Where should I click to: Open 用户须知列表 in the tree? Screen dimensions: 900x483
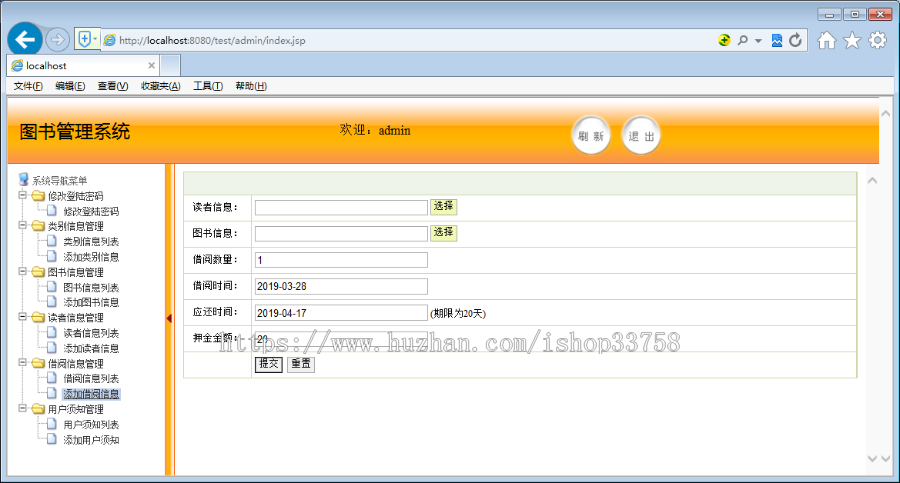tap(91, 424)
